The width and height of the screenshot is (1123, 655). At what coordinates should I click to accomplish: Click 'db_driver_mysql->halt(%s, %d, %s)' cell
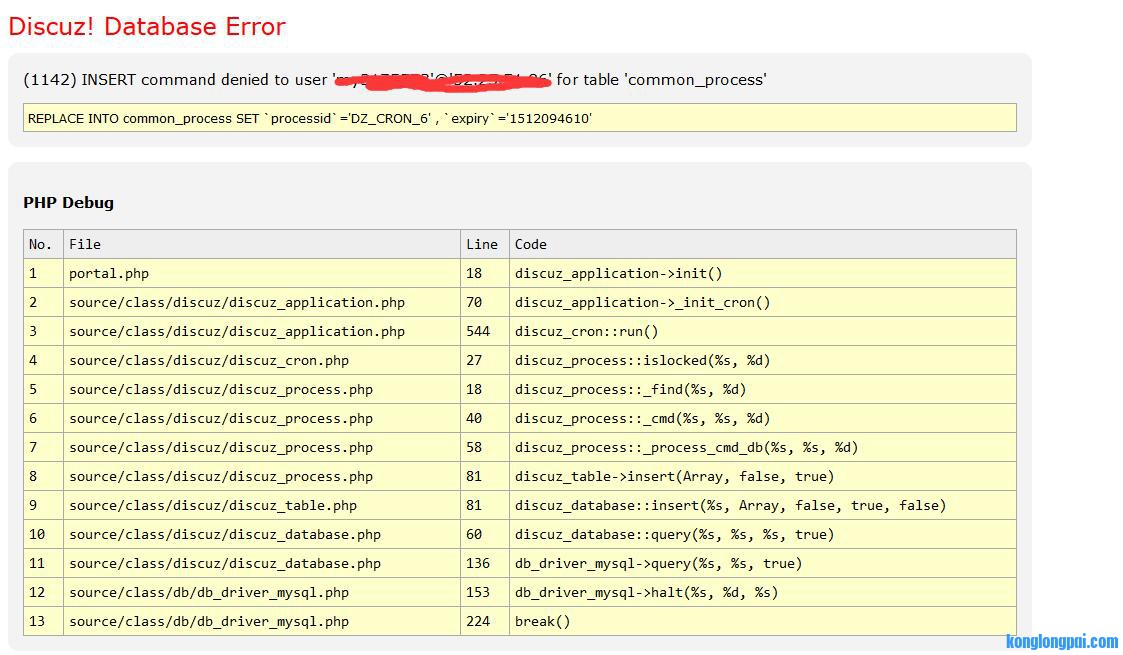click(763, 592)
